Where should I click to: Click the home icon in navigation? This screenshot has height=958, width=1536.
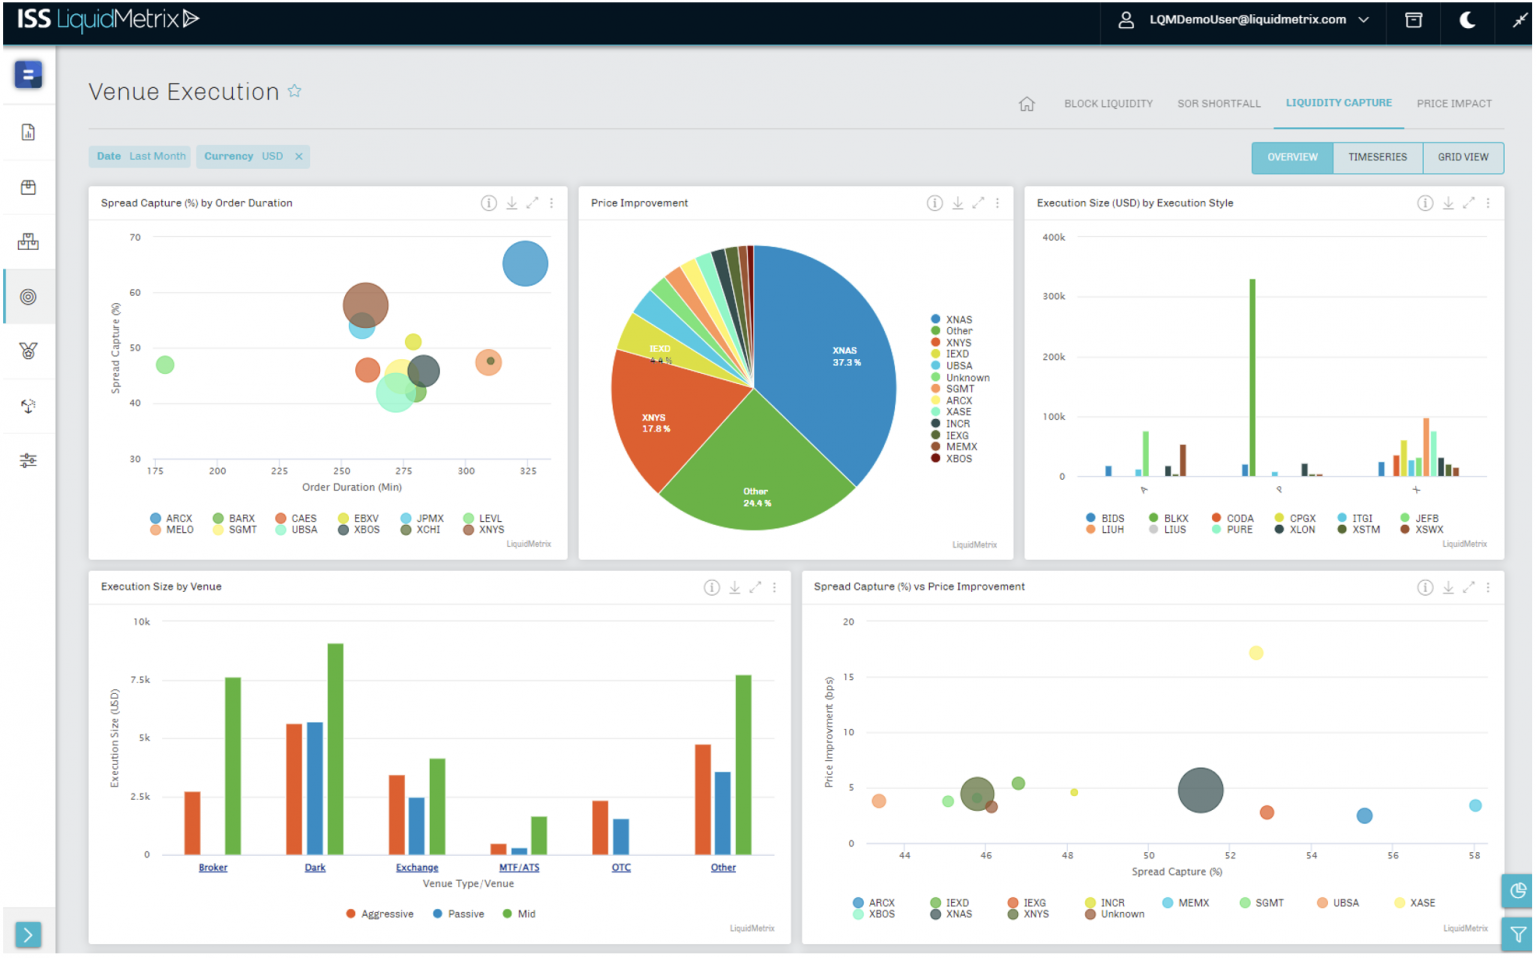pyautogui.click(x=1026, y=104)
